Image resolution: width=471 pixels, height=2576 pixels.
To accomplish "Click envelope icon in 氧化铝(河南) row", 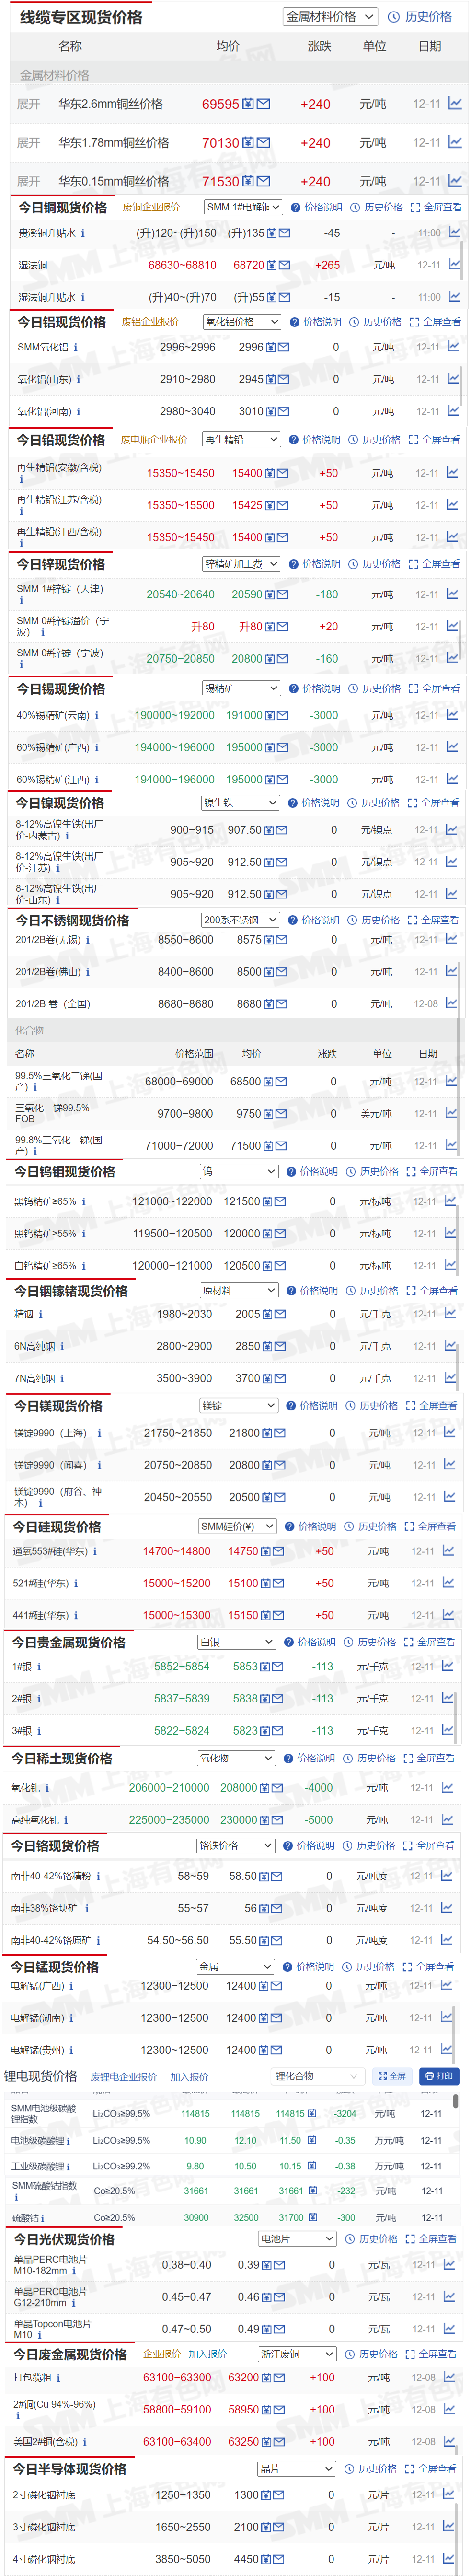I will pyautogui.click(x=283, y=411).
